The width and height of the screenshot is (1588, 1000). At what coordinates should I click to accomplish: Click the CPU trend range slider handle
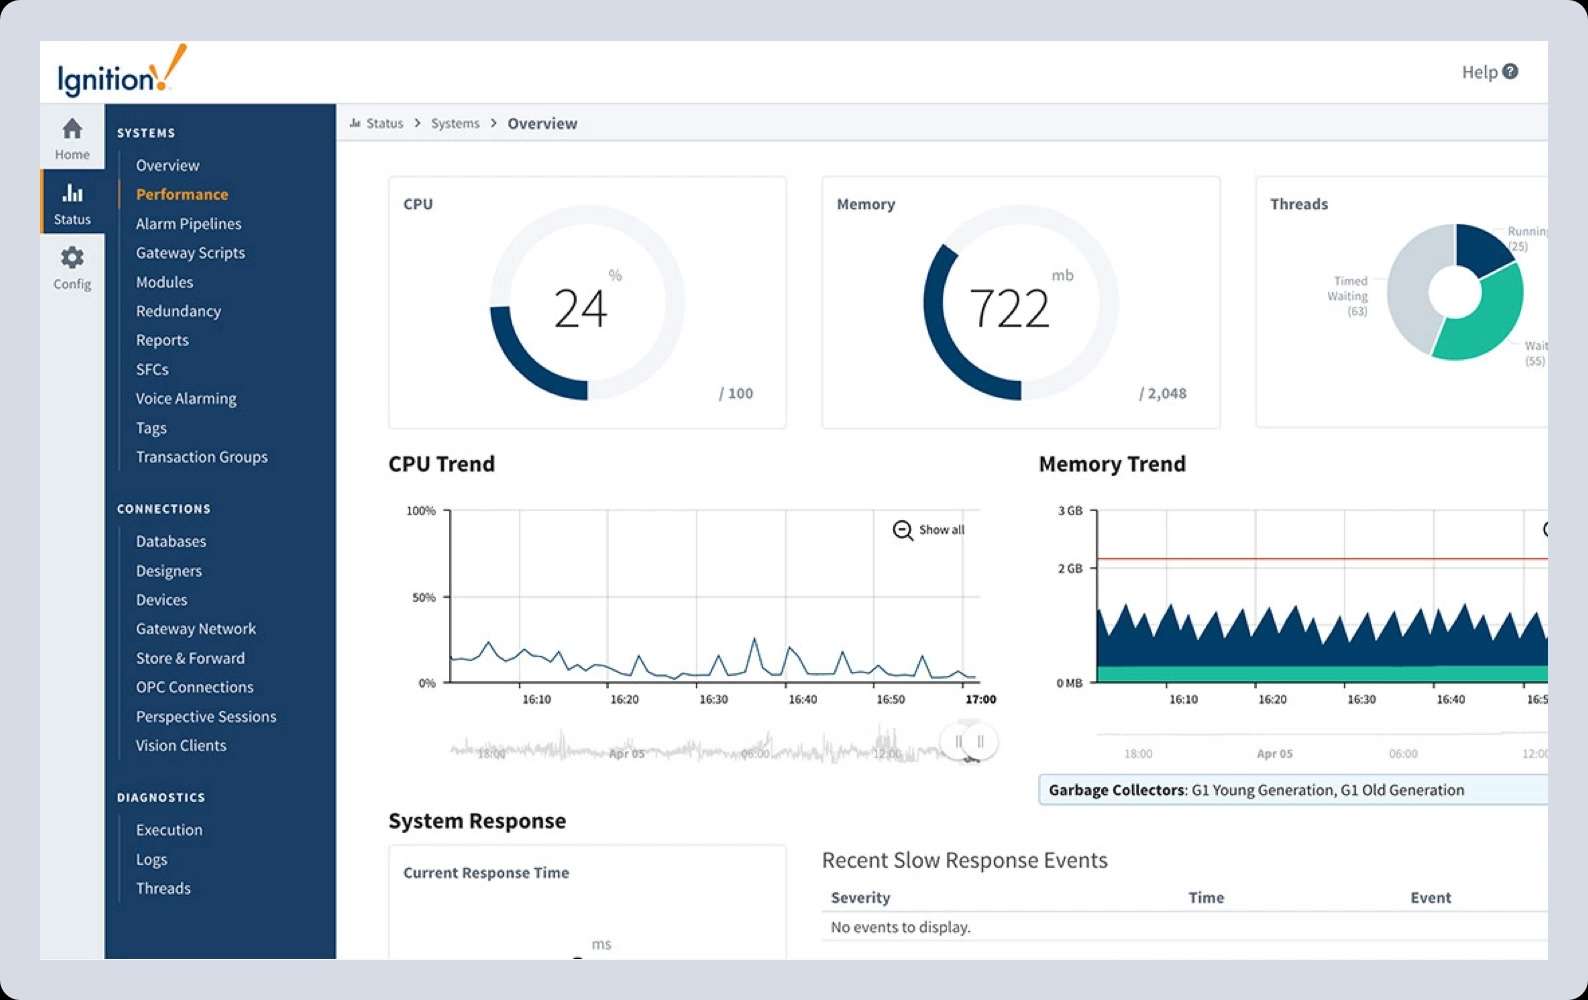[969, 742]
